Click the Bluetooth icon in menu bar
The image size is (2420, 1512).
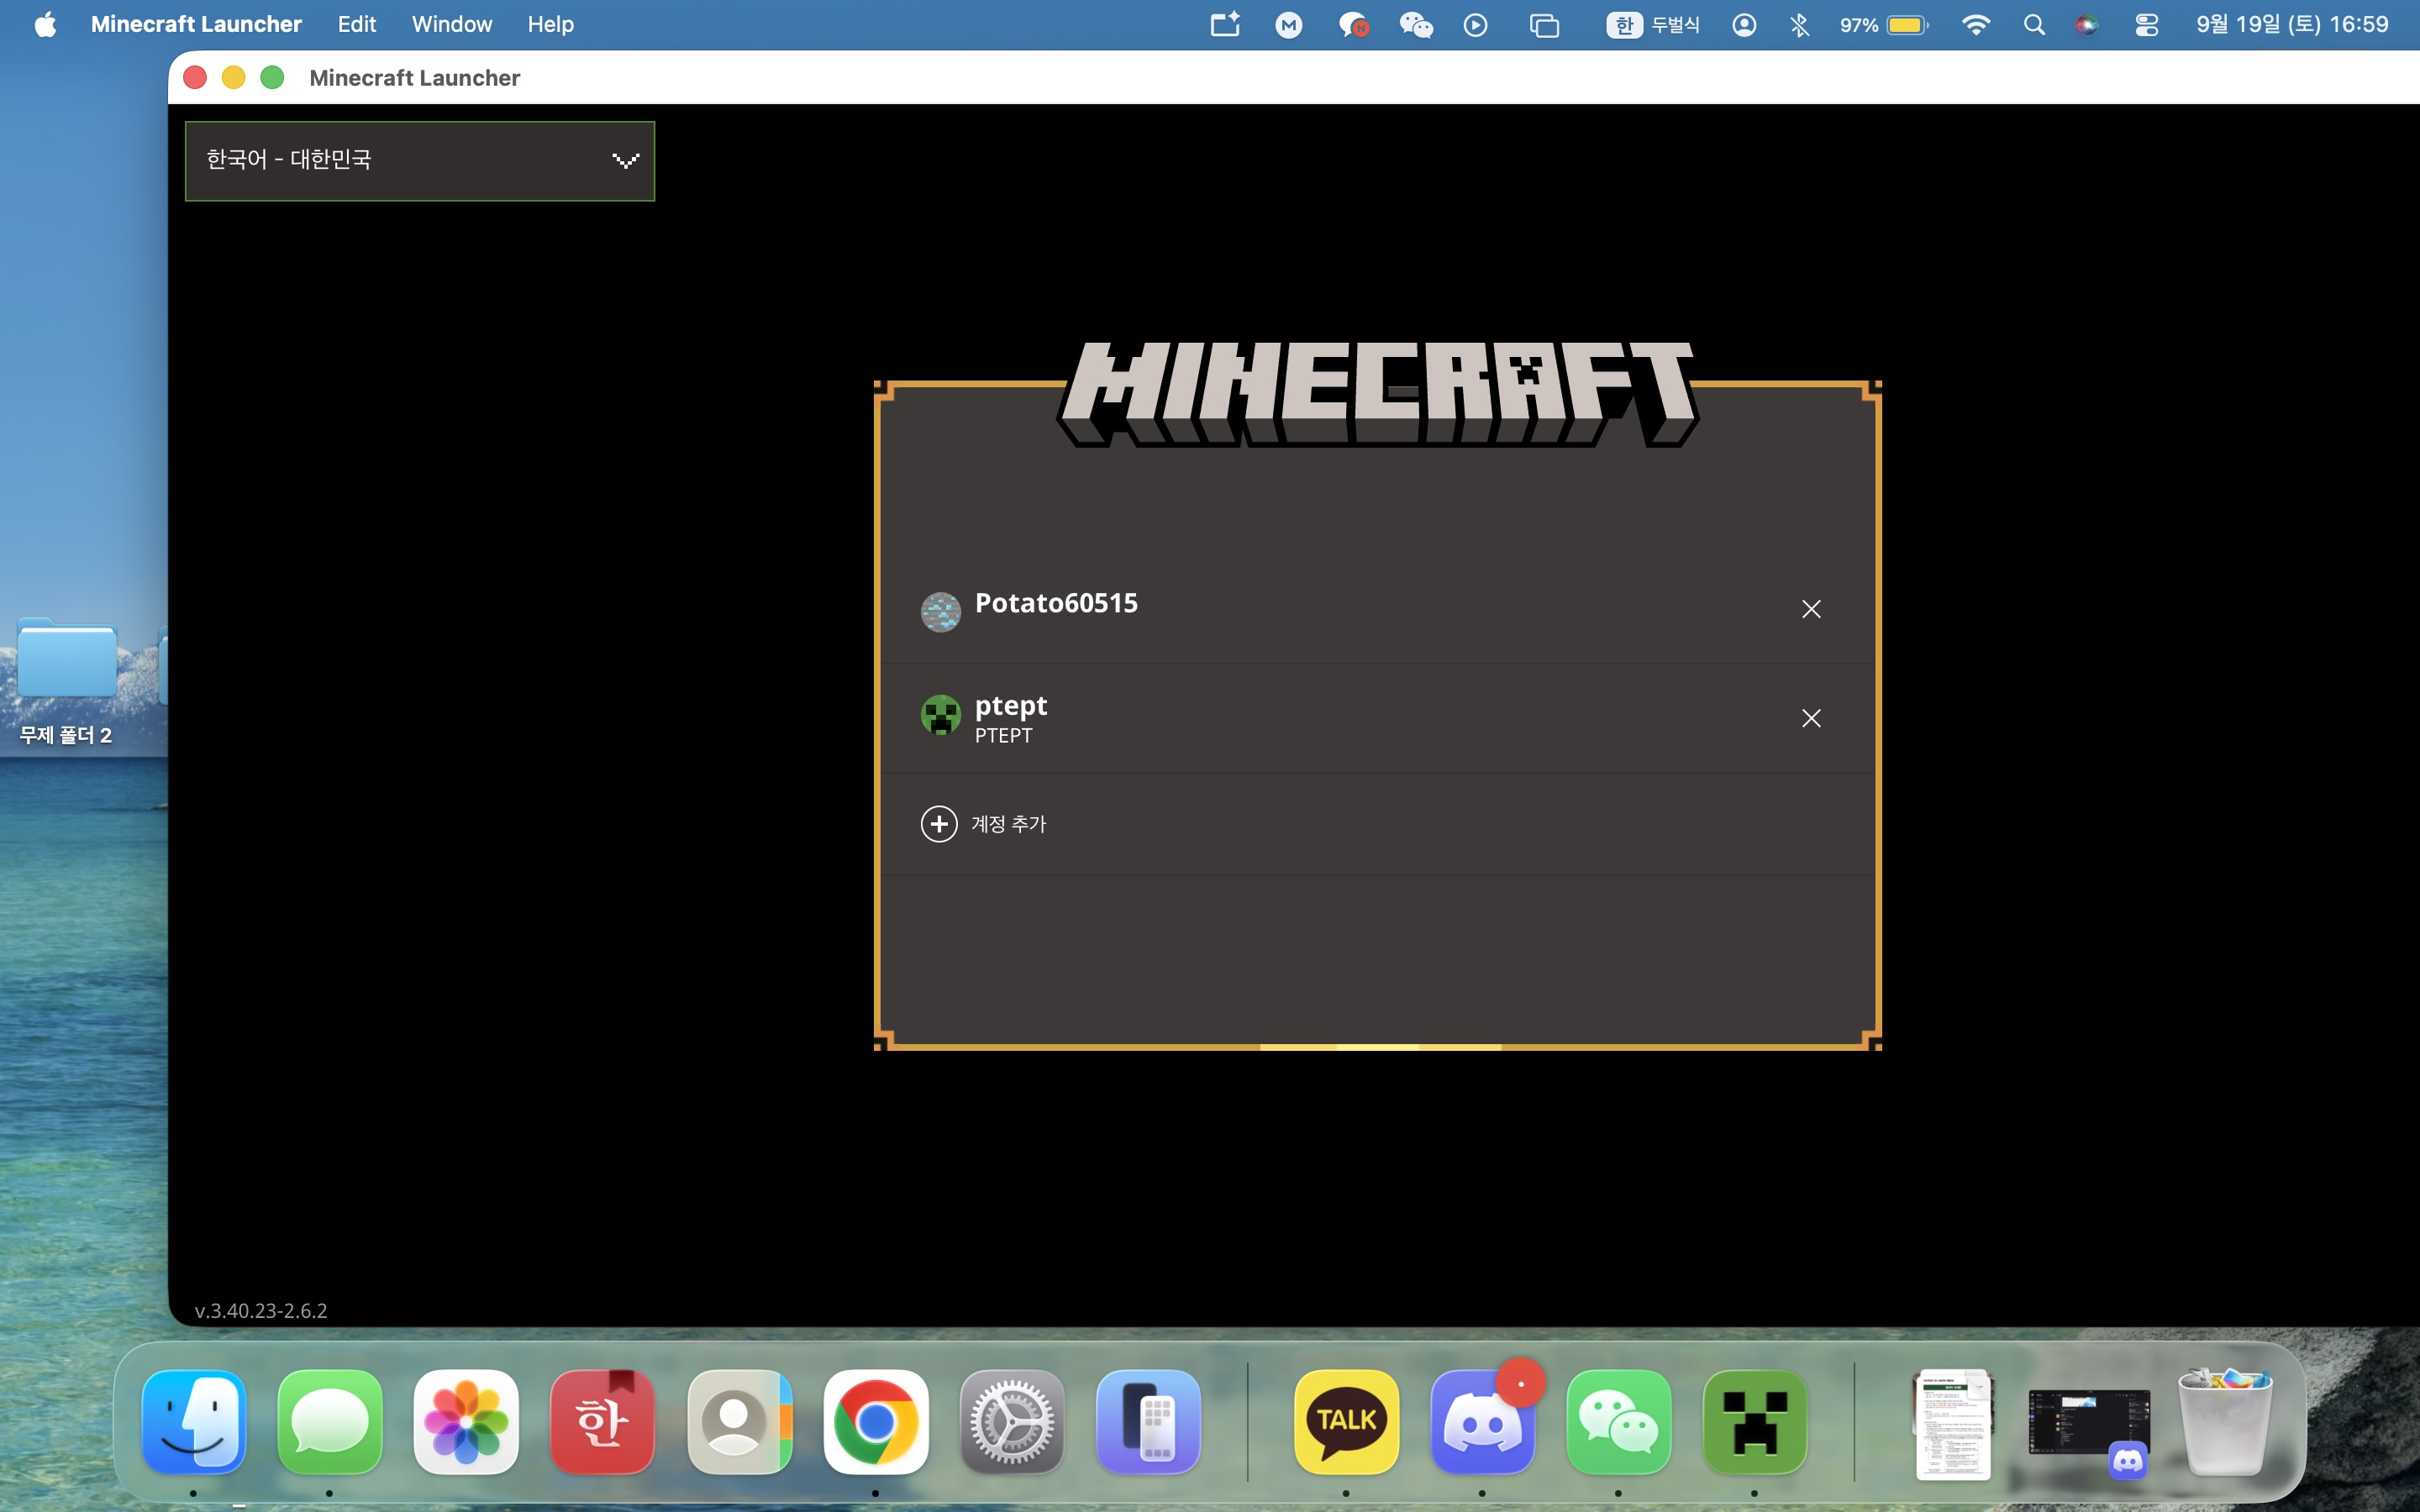1799,25
